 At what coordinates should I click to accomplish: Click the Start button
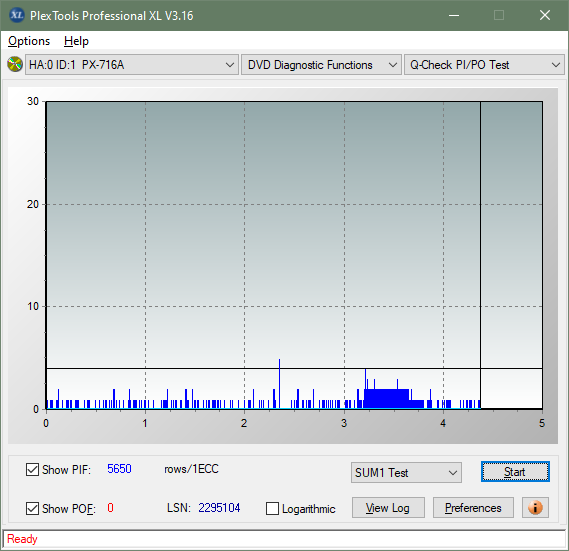point(515,472)
